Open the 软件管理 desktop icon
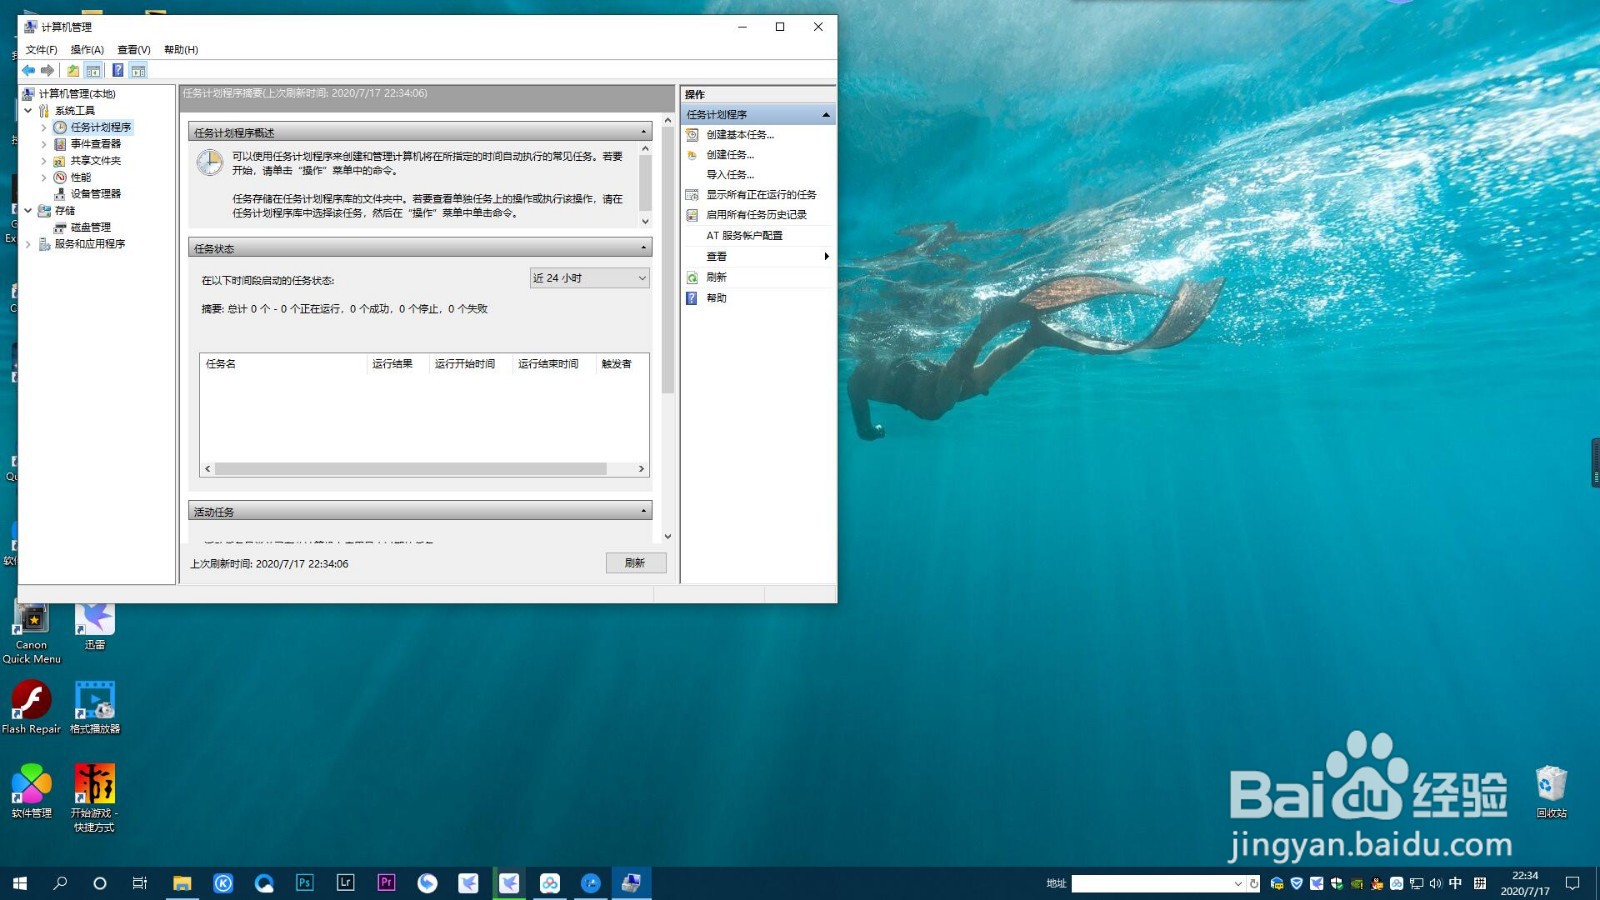Screen dimensions: 1600x900 click(31, 791)
